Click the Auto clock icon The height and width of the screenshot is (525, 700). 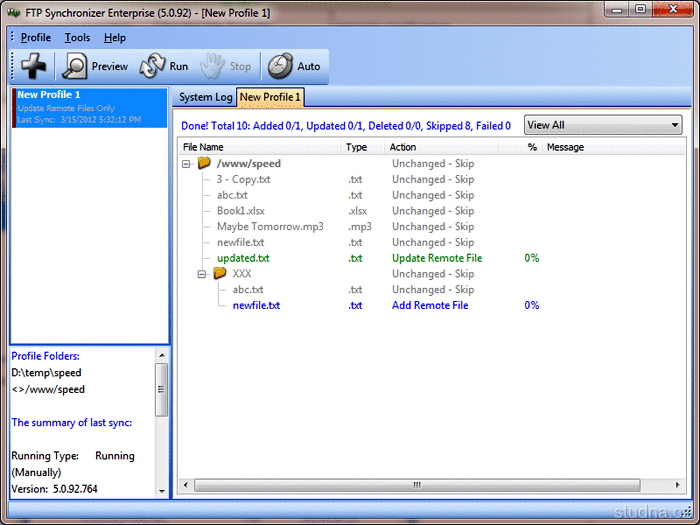click(x=280, y=66)
